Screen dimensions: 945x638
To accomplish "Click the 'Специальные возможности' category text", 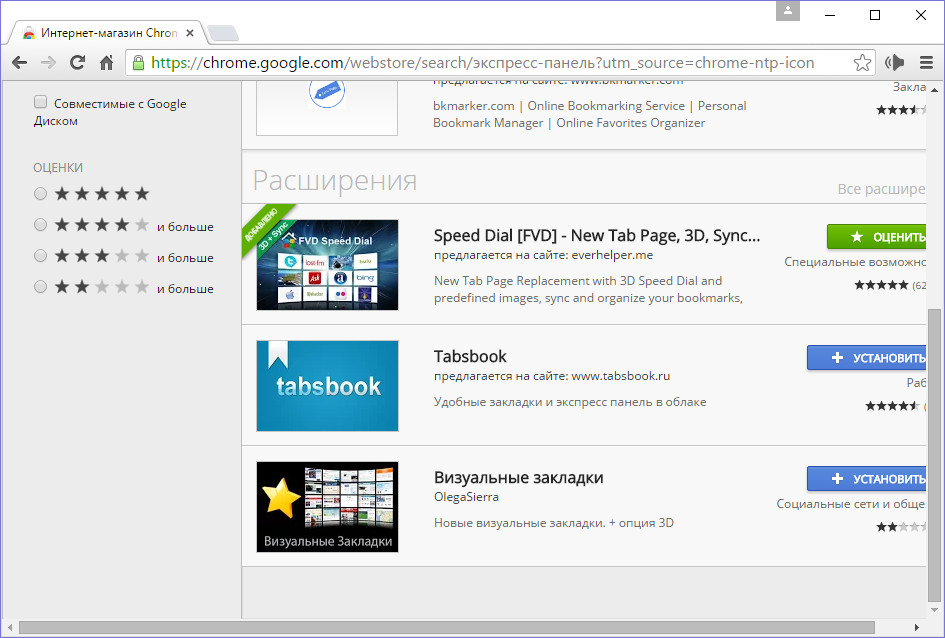I will pos(855,262).
